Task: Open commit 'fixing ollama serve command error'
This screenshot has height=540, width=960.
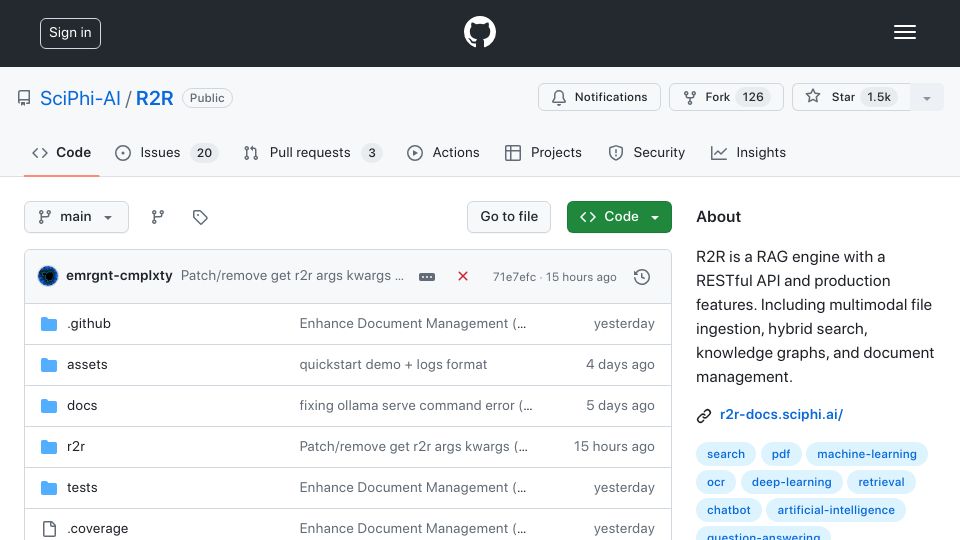Action: pyautogui.click(x=416, y=405)
